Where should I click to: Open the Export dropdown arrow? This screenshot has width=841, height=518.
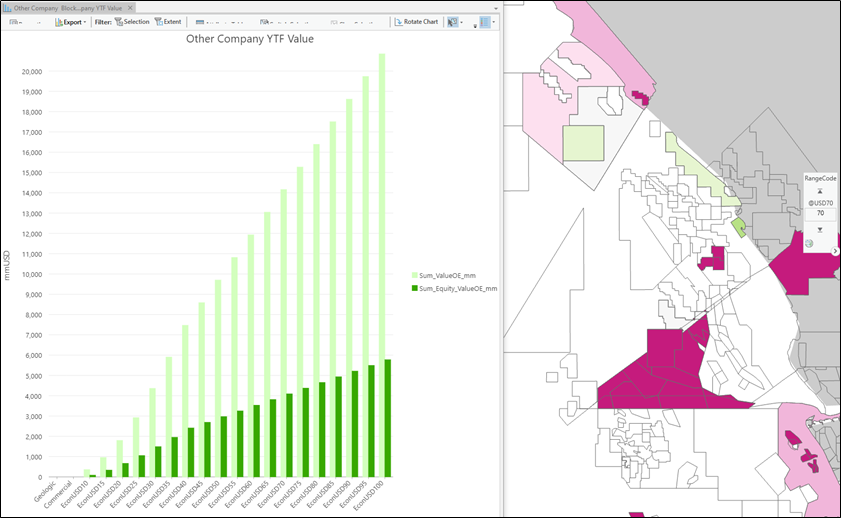(86, 22)
